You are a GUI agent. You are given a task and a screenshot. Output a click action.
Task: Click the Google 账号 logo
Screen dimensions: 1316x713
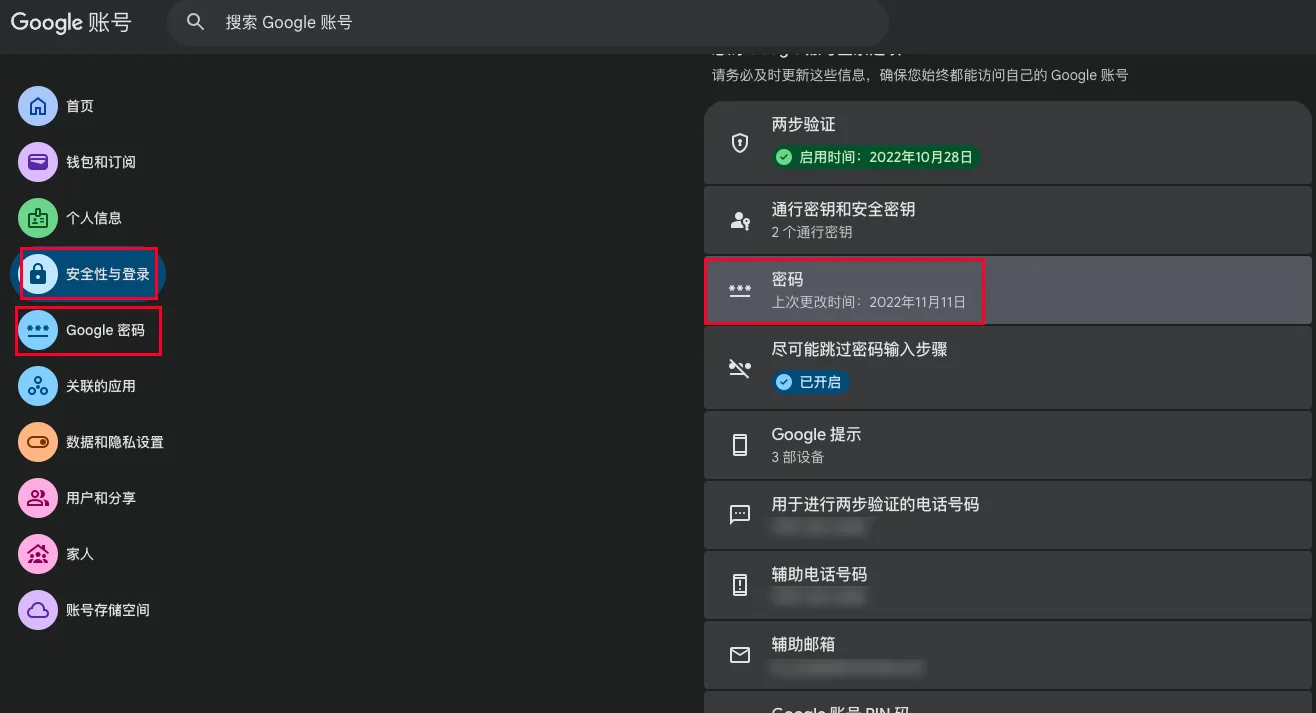(x=71, y=22)
